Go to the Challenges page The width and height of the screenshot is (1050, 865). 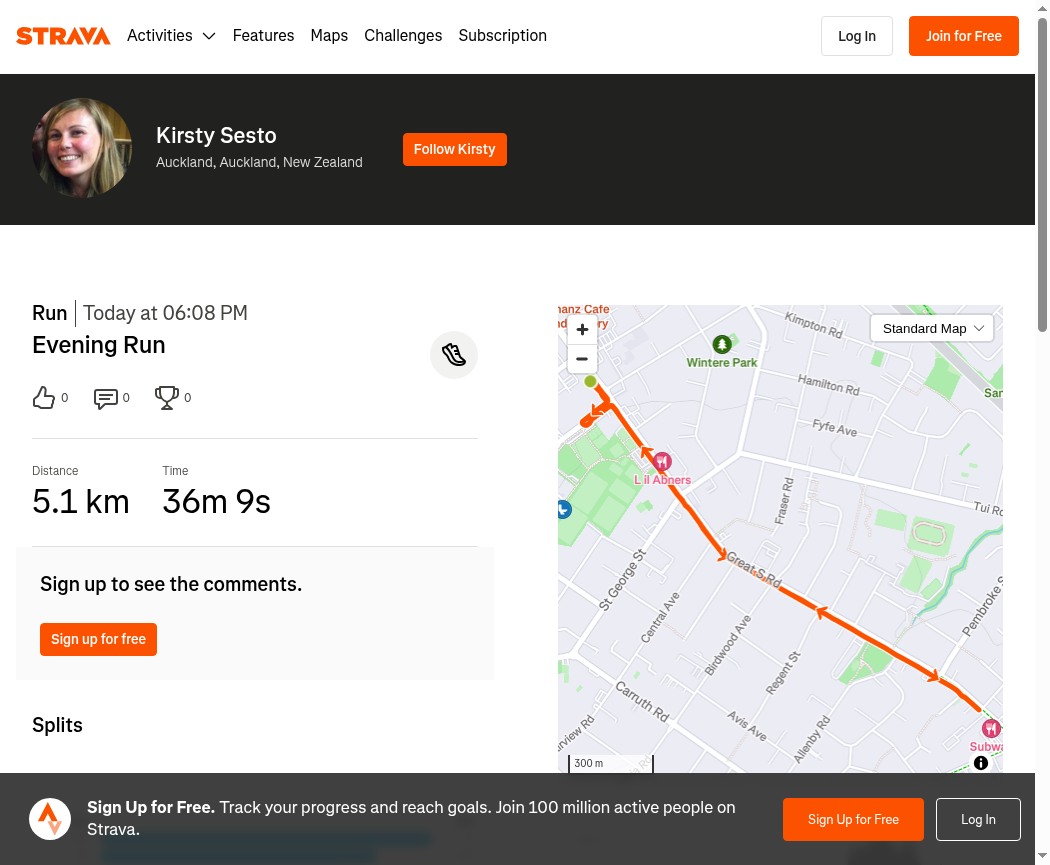click(403, 35)
